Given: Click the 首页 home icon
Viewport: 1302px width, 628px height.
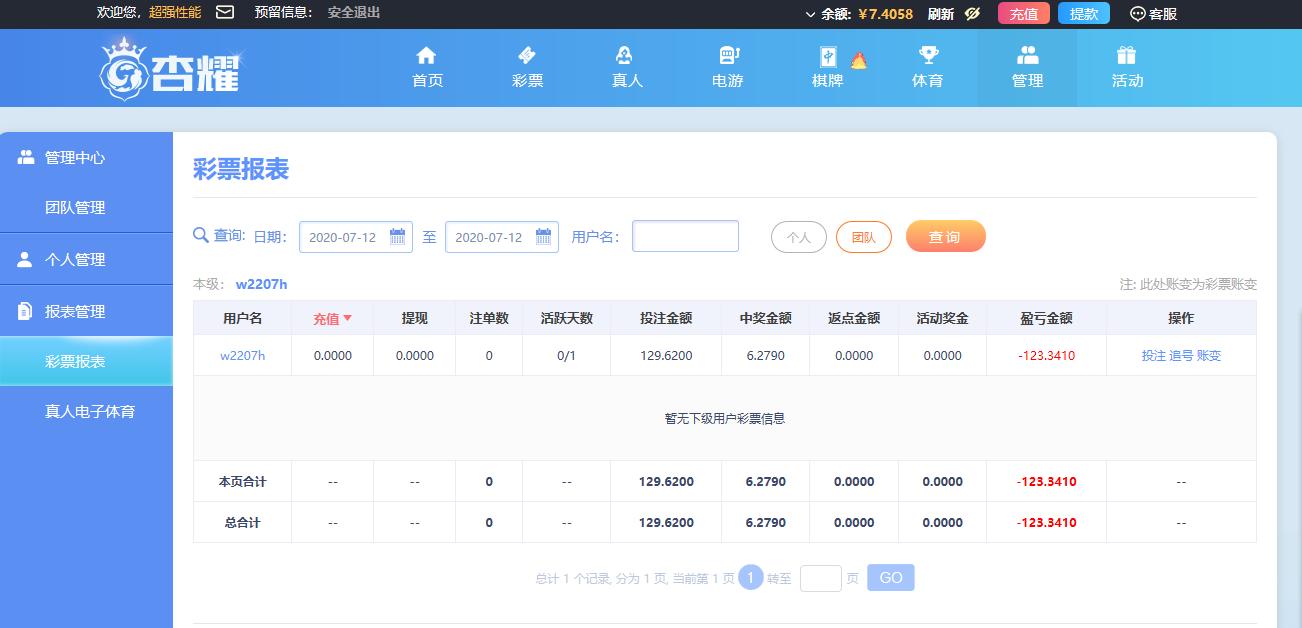Looking at the screenshot, I should click(x=427, y=56).
